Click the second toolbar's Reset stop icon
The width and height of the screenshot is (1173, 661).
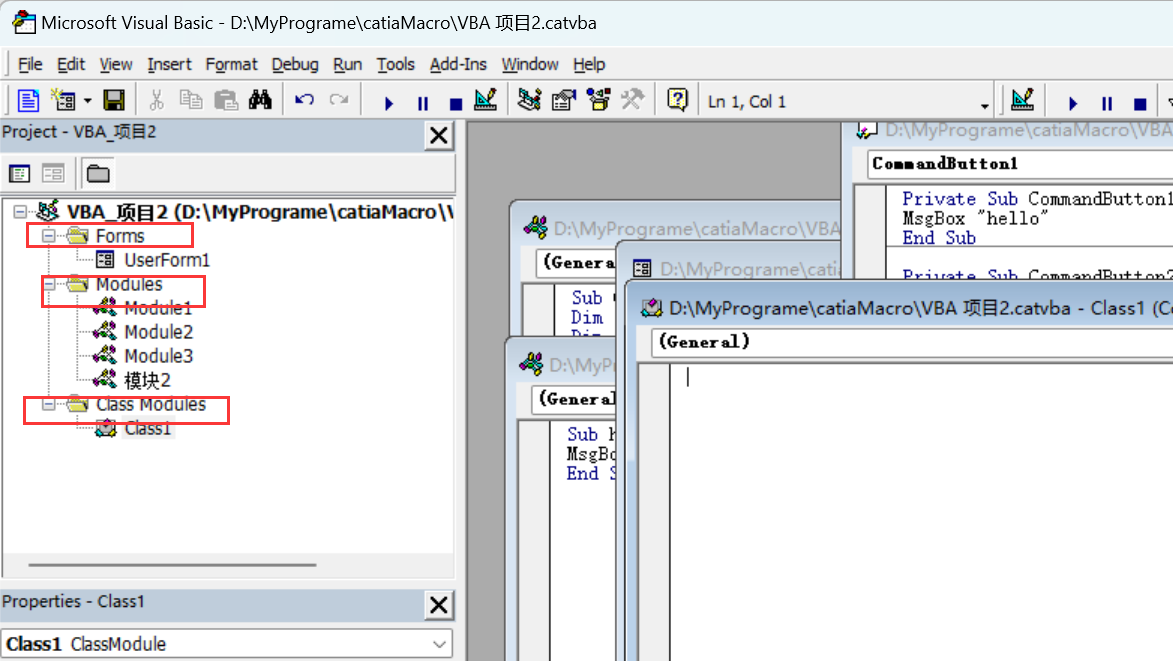1140,103
